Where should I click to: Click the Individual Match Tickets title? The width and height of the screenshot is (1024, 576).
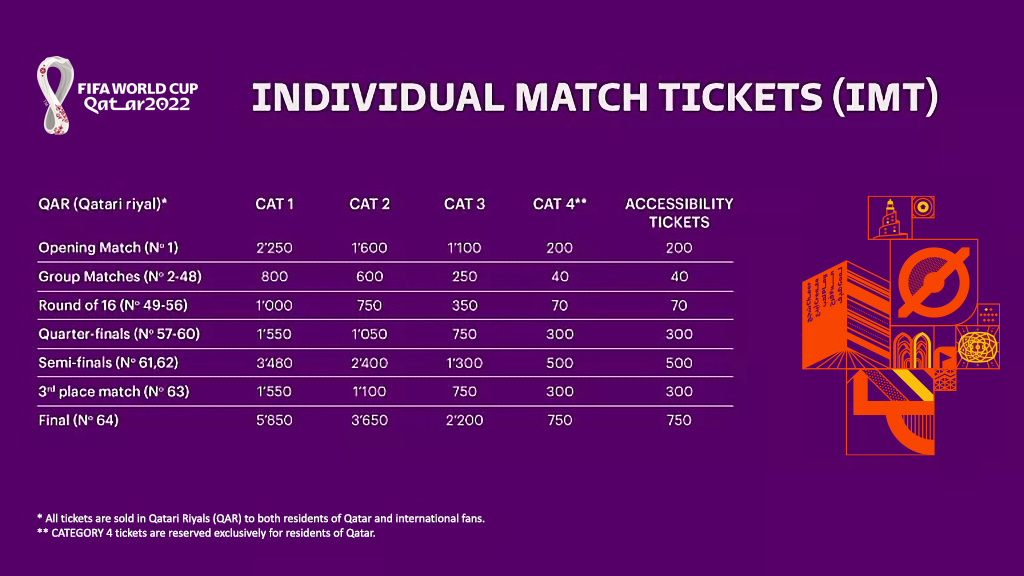pyautogui.click(x=595, y=97)
